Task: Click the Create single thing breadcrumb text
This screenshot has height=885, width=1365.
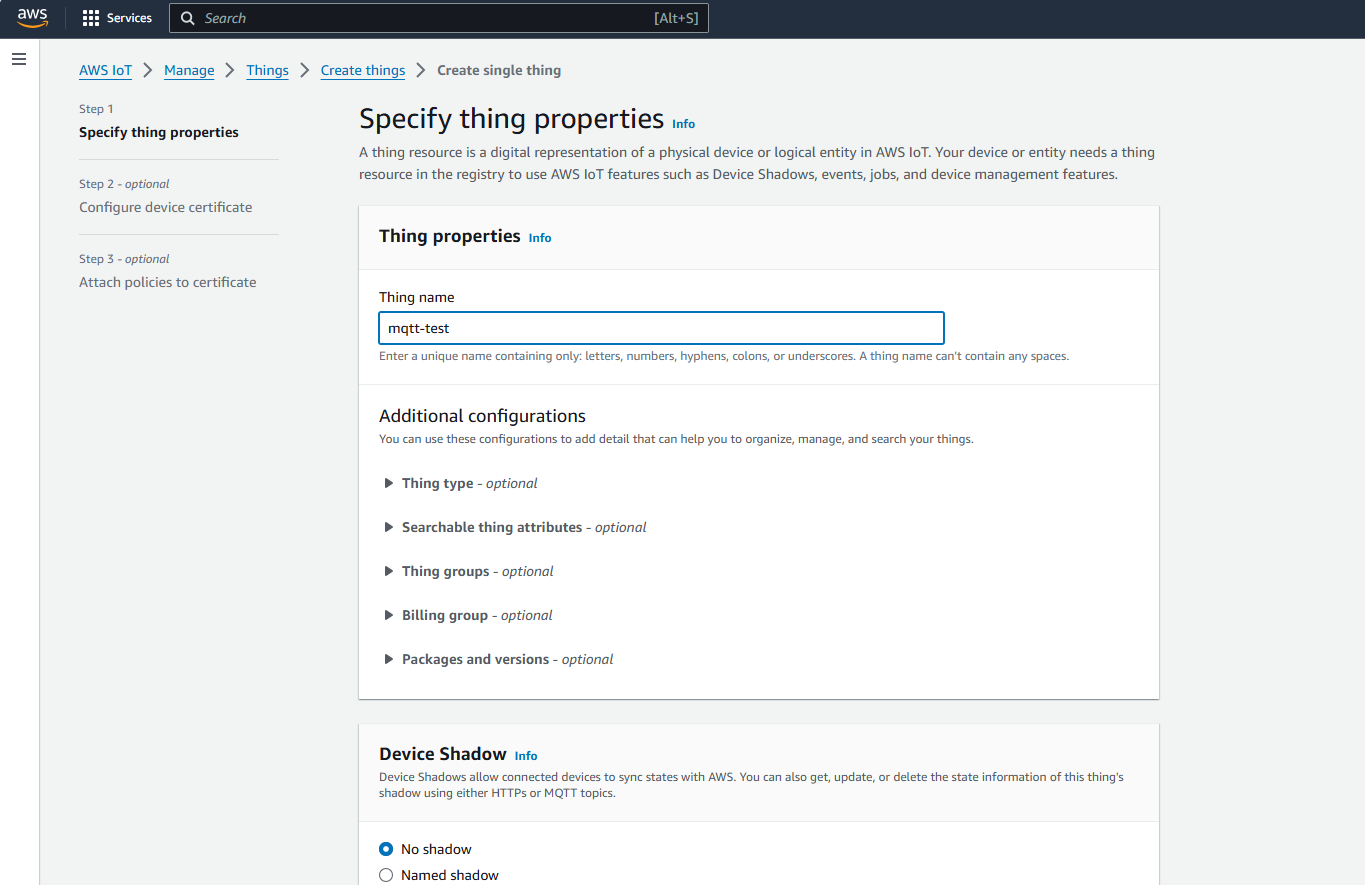Action: (x=499, y=70)
